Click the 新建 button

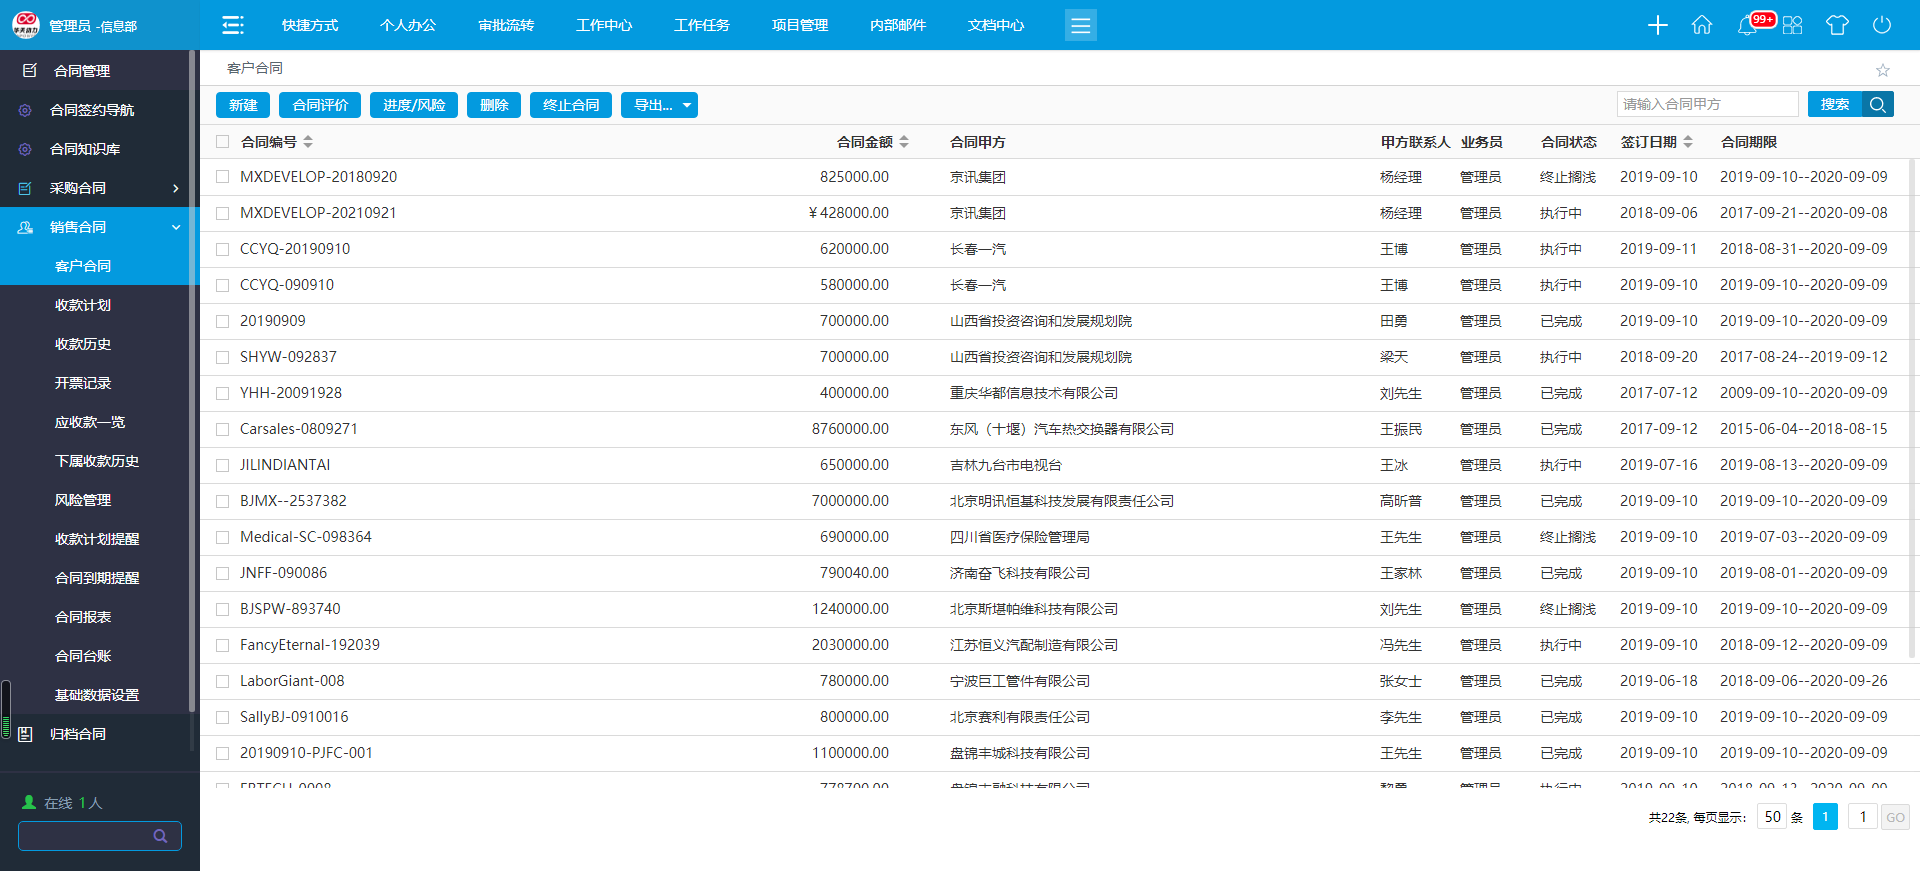(243, 105)
